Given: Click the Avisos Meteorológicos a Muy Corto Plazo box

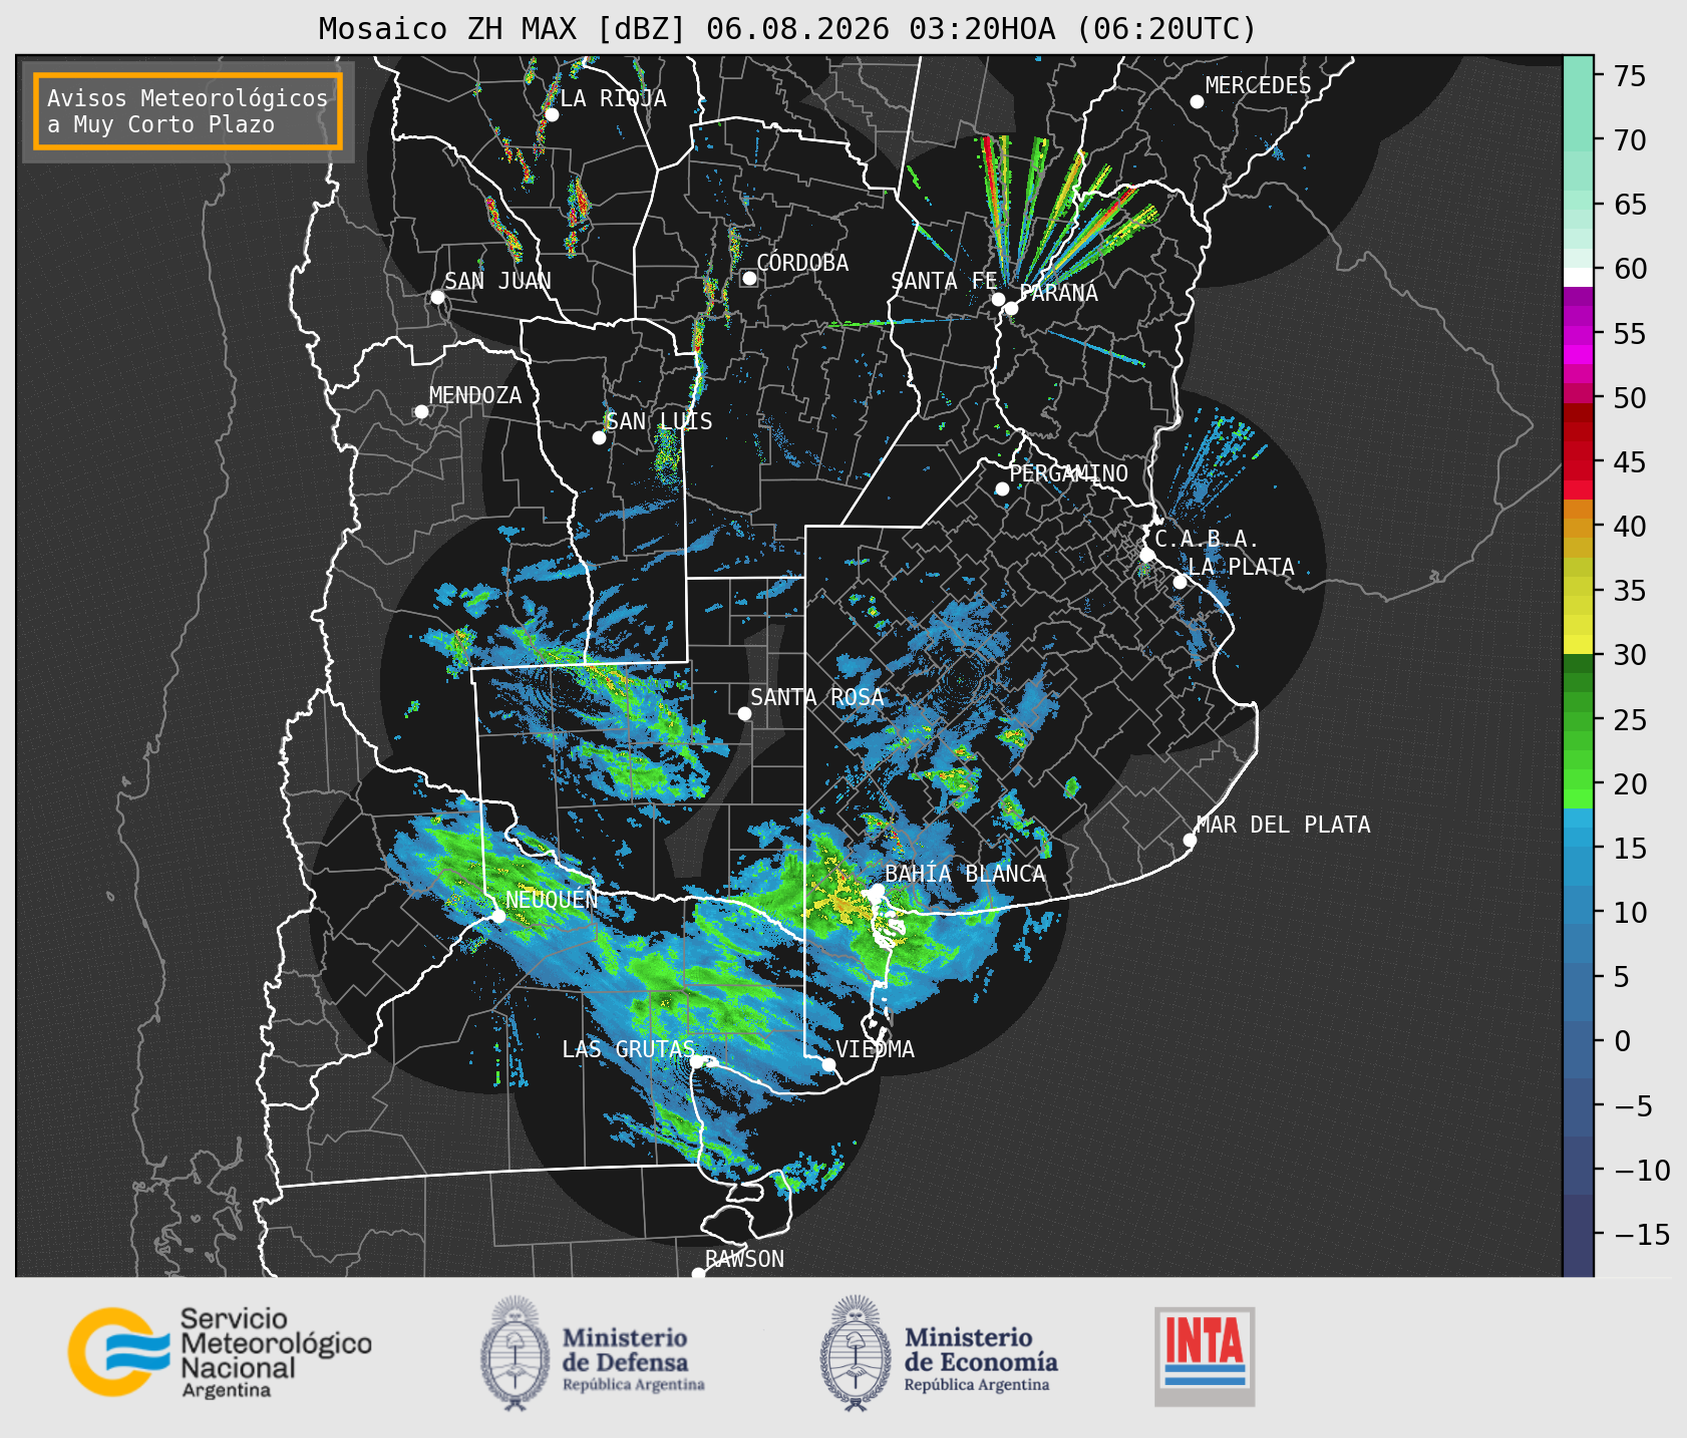Looking at the screenshot, I should (188, 111).
